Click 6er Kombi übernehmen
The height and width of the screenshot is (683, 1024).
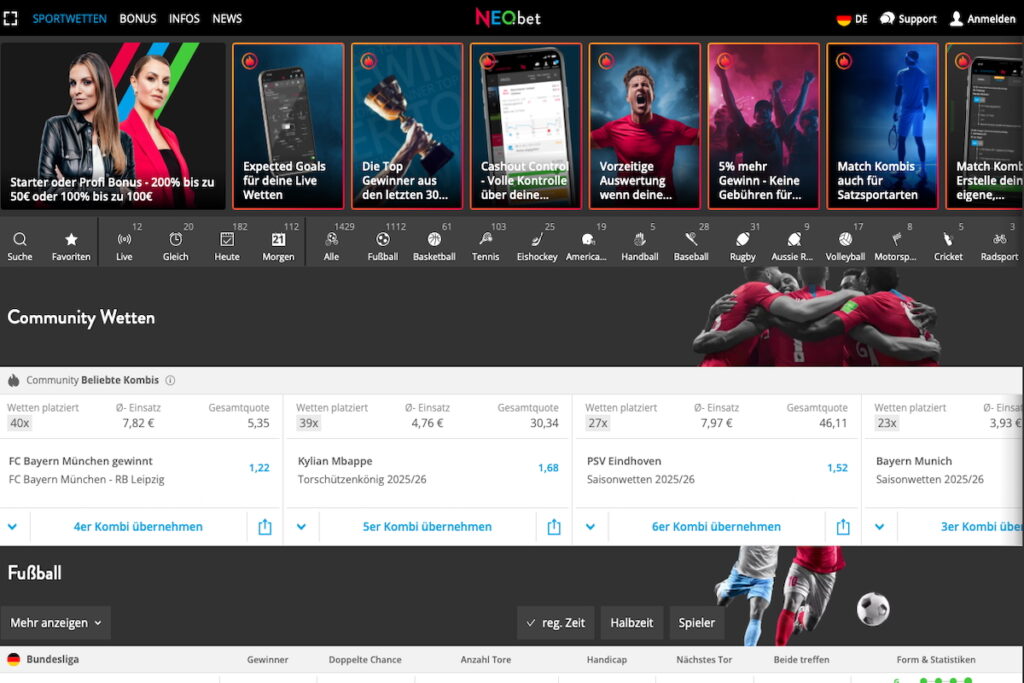pyautogui.click(x=716, y=526)
